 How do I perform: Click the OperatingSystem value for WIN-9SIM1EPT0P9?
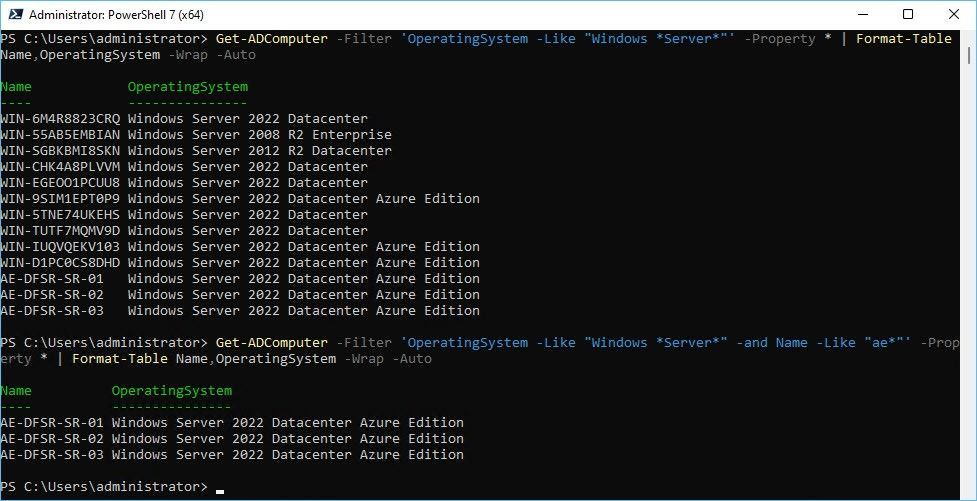coord(304,199)
